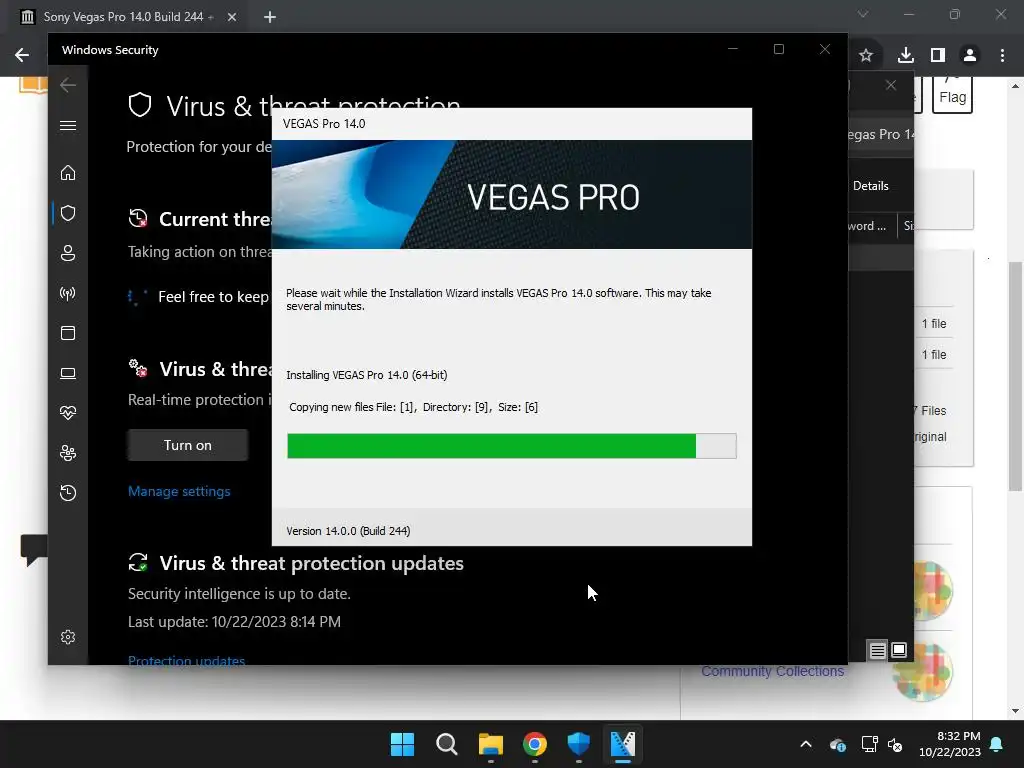
Task: Switch to Windows Security in the taskbar
Action: (x=579, y=744)
